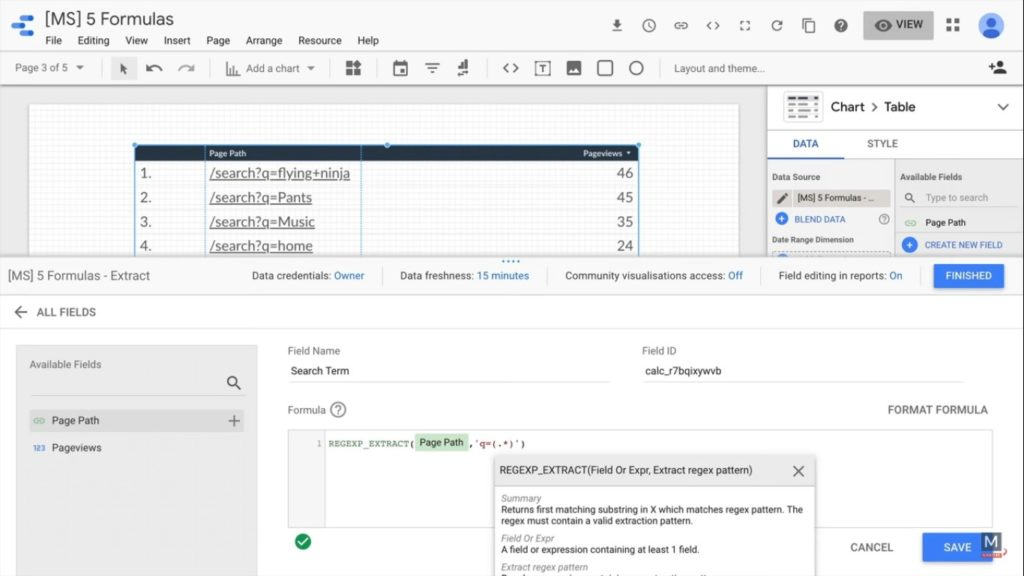Edit data source using pencil icon
The height and width of the screenshot is (576, 1024).
[x=782, y=198]
